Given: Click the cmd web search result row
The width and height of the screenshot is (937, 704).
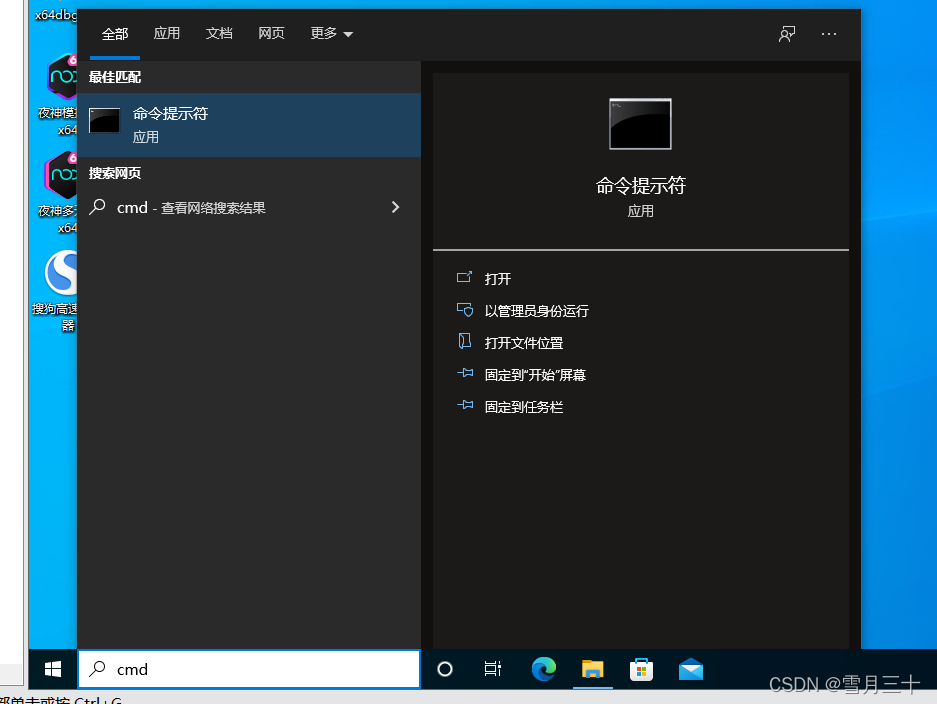Looking at the screenshot, I should (249, 207).
